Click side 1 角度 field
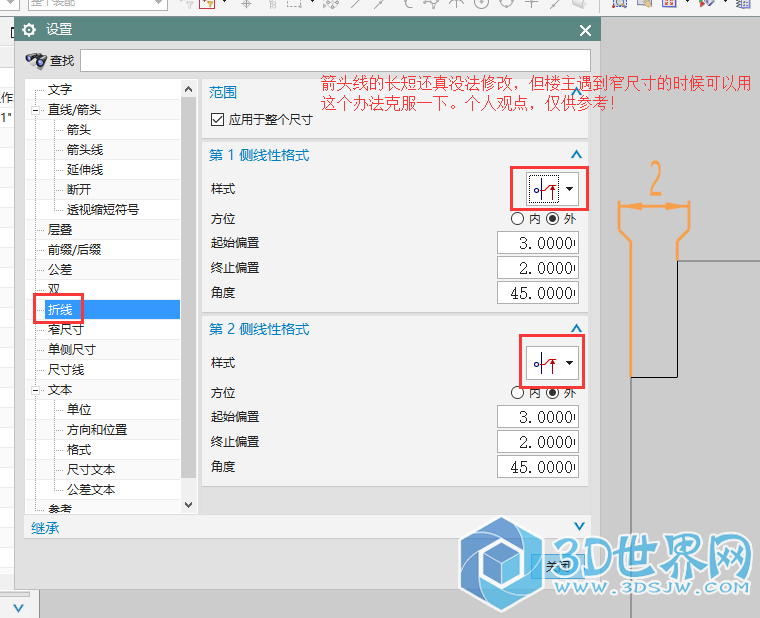Image resolution: width=760 pixels, height=618 pixels. pos(538,293)
